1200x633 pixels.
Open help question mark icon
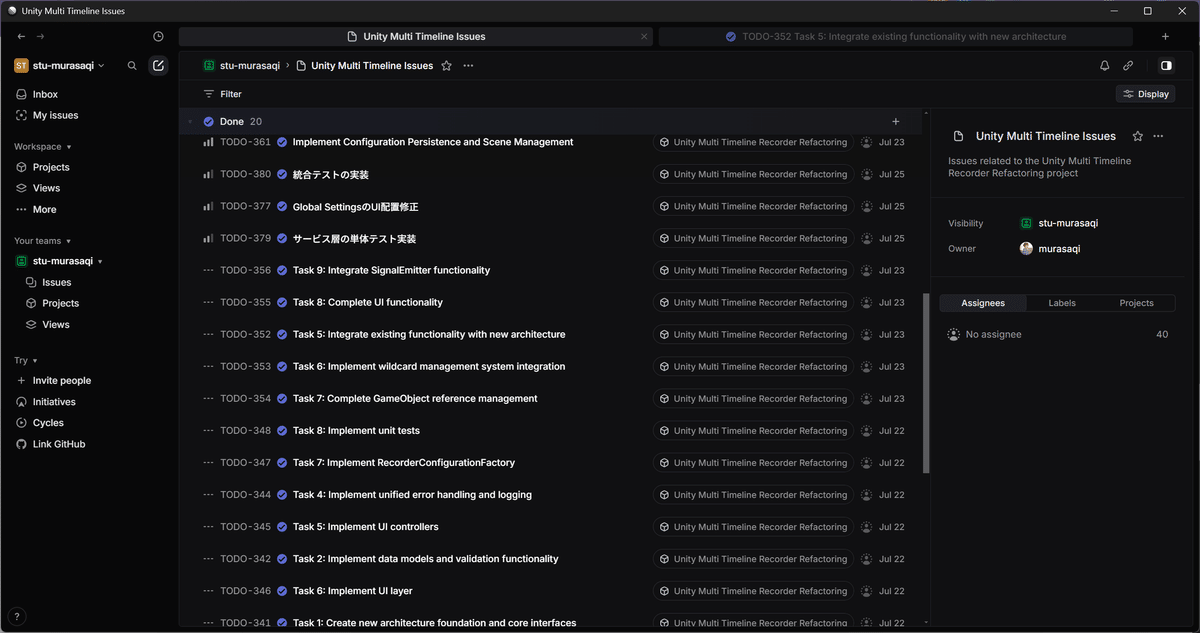(16, 617)
